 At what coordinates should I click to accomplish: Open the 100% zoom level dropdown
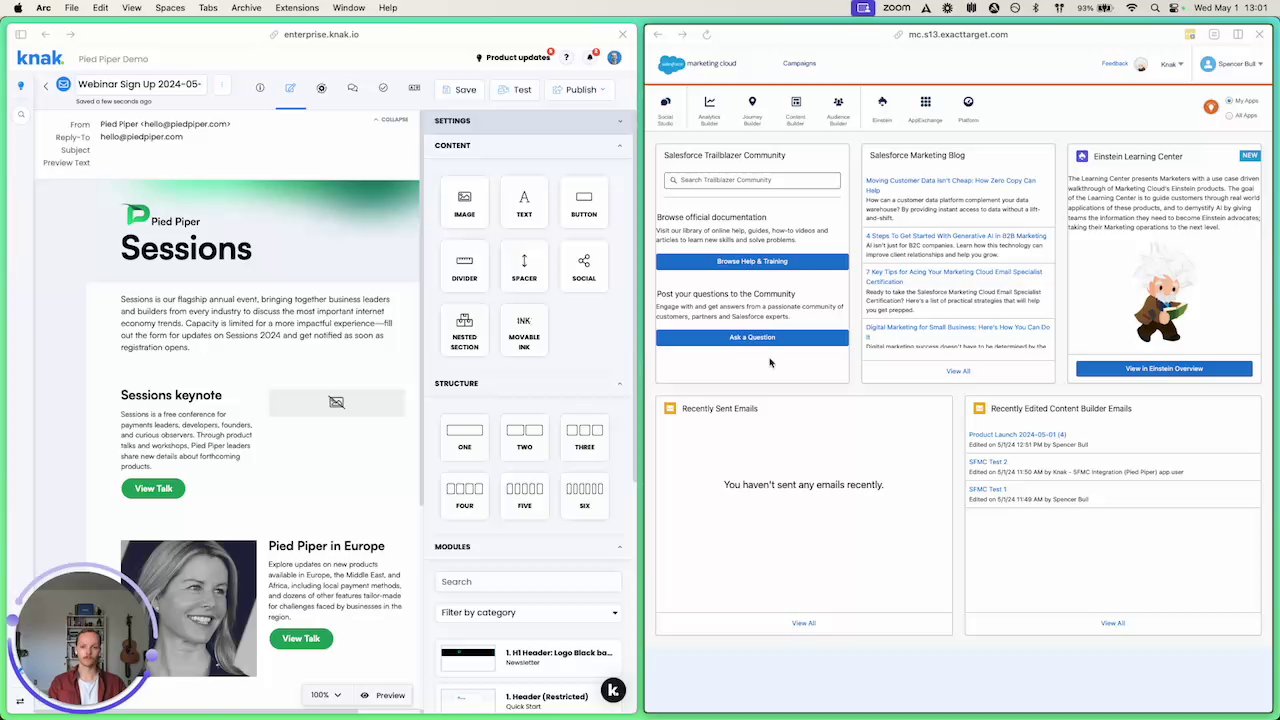325,695
